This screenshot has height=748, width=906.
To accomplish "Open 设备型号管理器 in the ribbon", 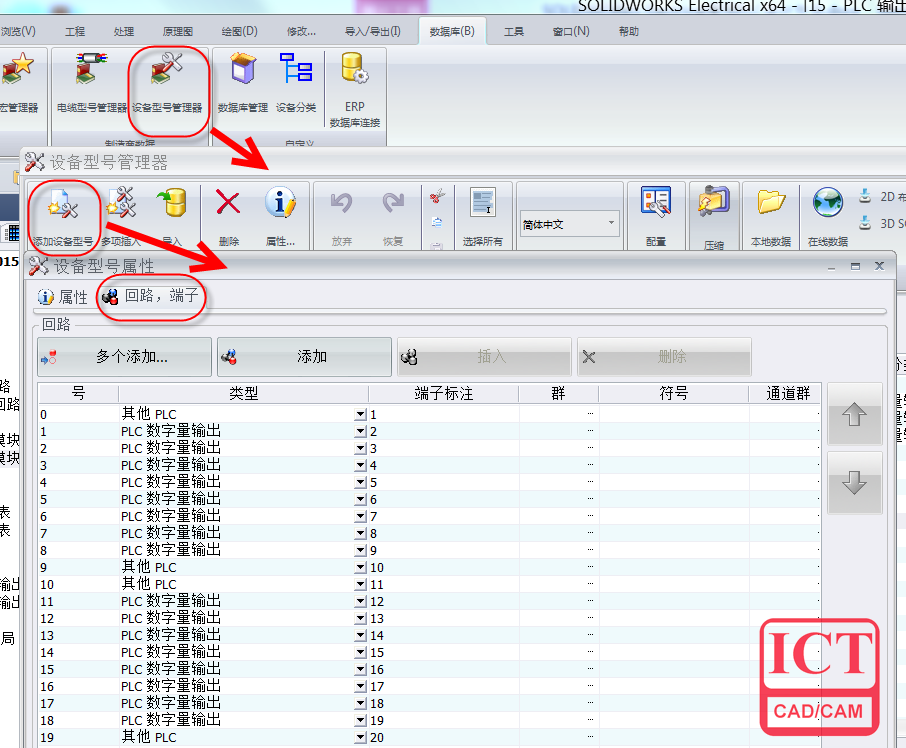I will coord(167,84).
